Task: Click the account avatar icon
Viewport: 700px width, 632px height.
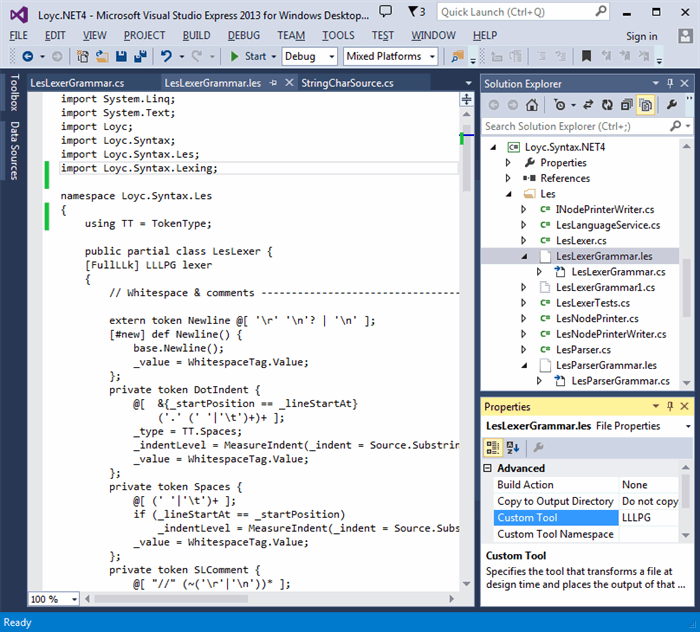Action: (685, 36)
